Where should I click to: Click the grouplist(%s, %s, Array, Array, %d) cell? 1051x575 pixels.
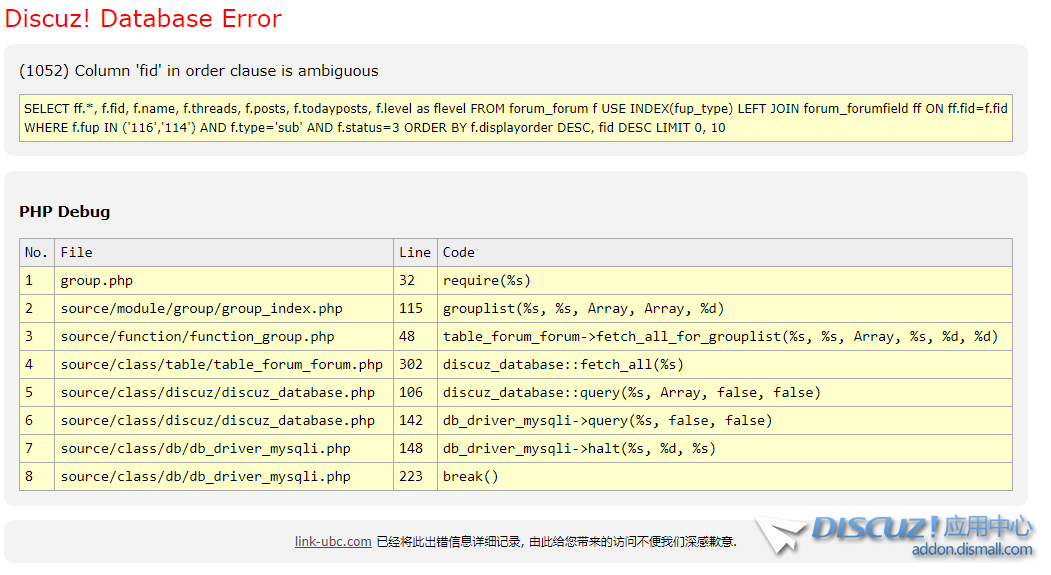(725, 309)
